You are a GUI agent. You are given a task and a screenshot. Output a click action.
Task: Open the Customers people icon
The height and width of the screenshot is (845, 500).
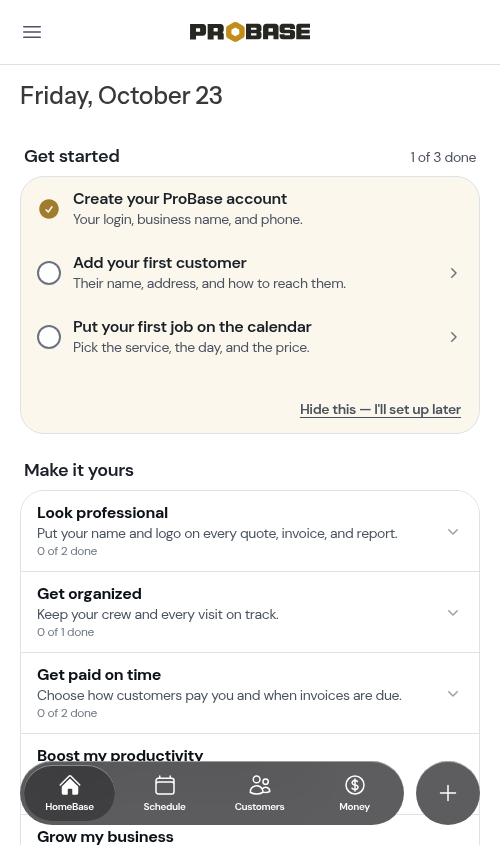(260, 785)
